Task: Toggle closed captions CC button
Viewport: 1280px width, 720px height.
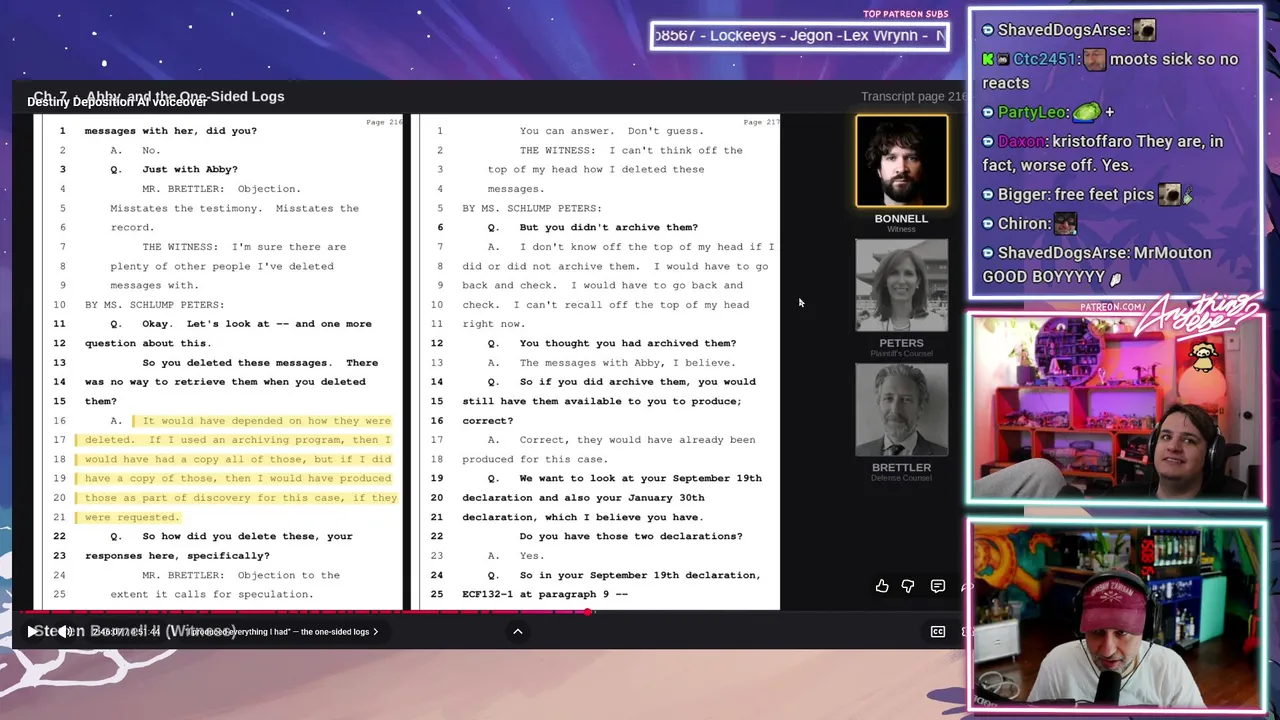Action: pyautogui.click(x=938, y=632)
